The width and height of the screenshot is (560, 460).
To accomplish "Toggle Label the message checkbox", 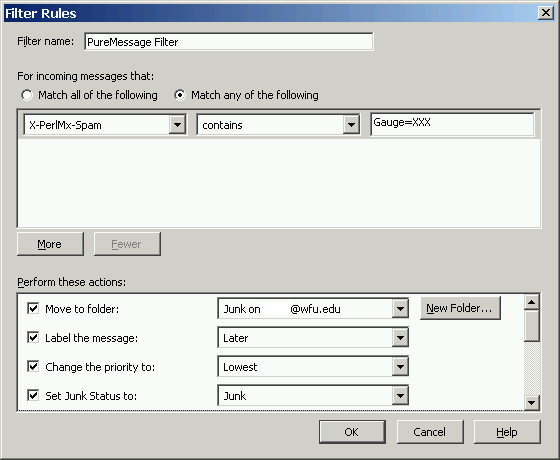I will [x=33, y=337].
